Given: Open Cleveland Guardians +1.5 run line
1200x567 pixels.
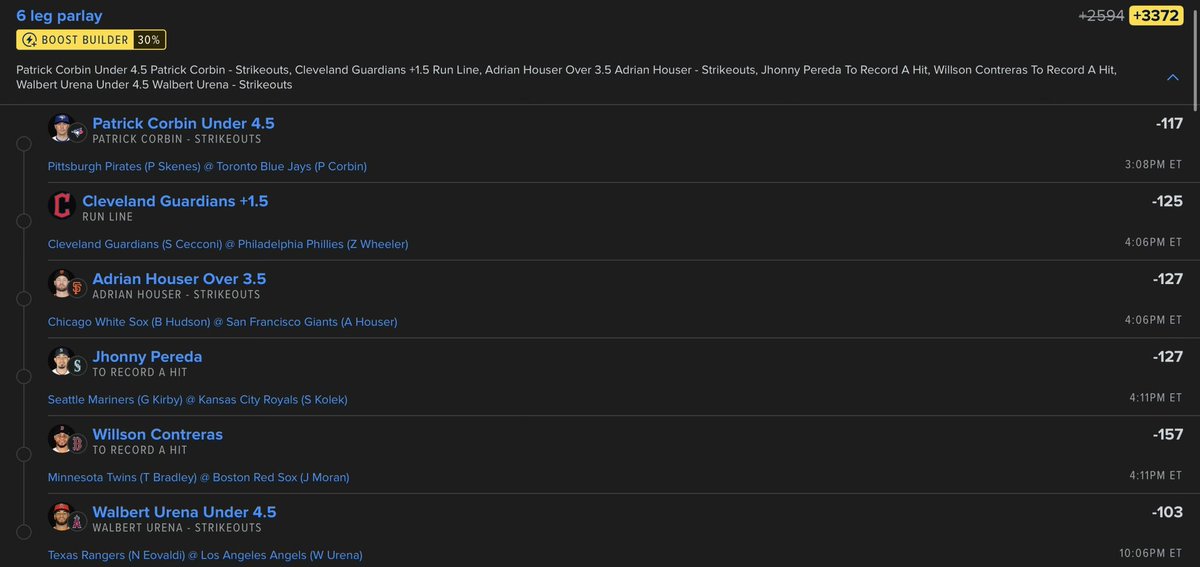Looking at the screenshot, I should click(x=175, y=201).
